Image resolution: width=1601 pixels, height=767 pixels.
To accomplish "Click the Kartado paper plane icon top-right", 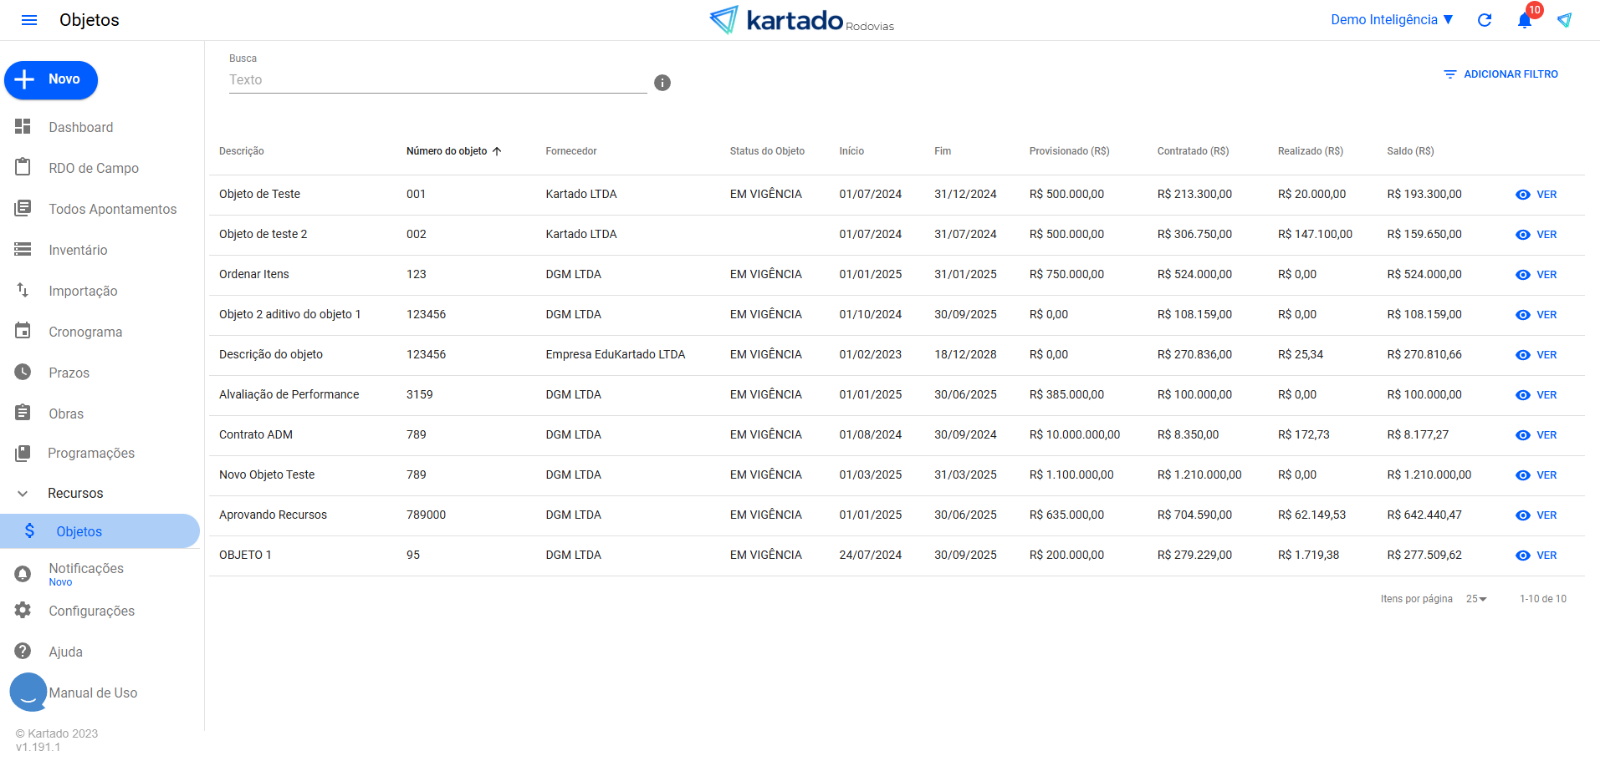I will click(x=1564, y=20).
